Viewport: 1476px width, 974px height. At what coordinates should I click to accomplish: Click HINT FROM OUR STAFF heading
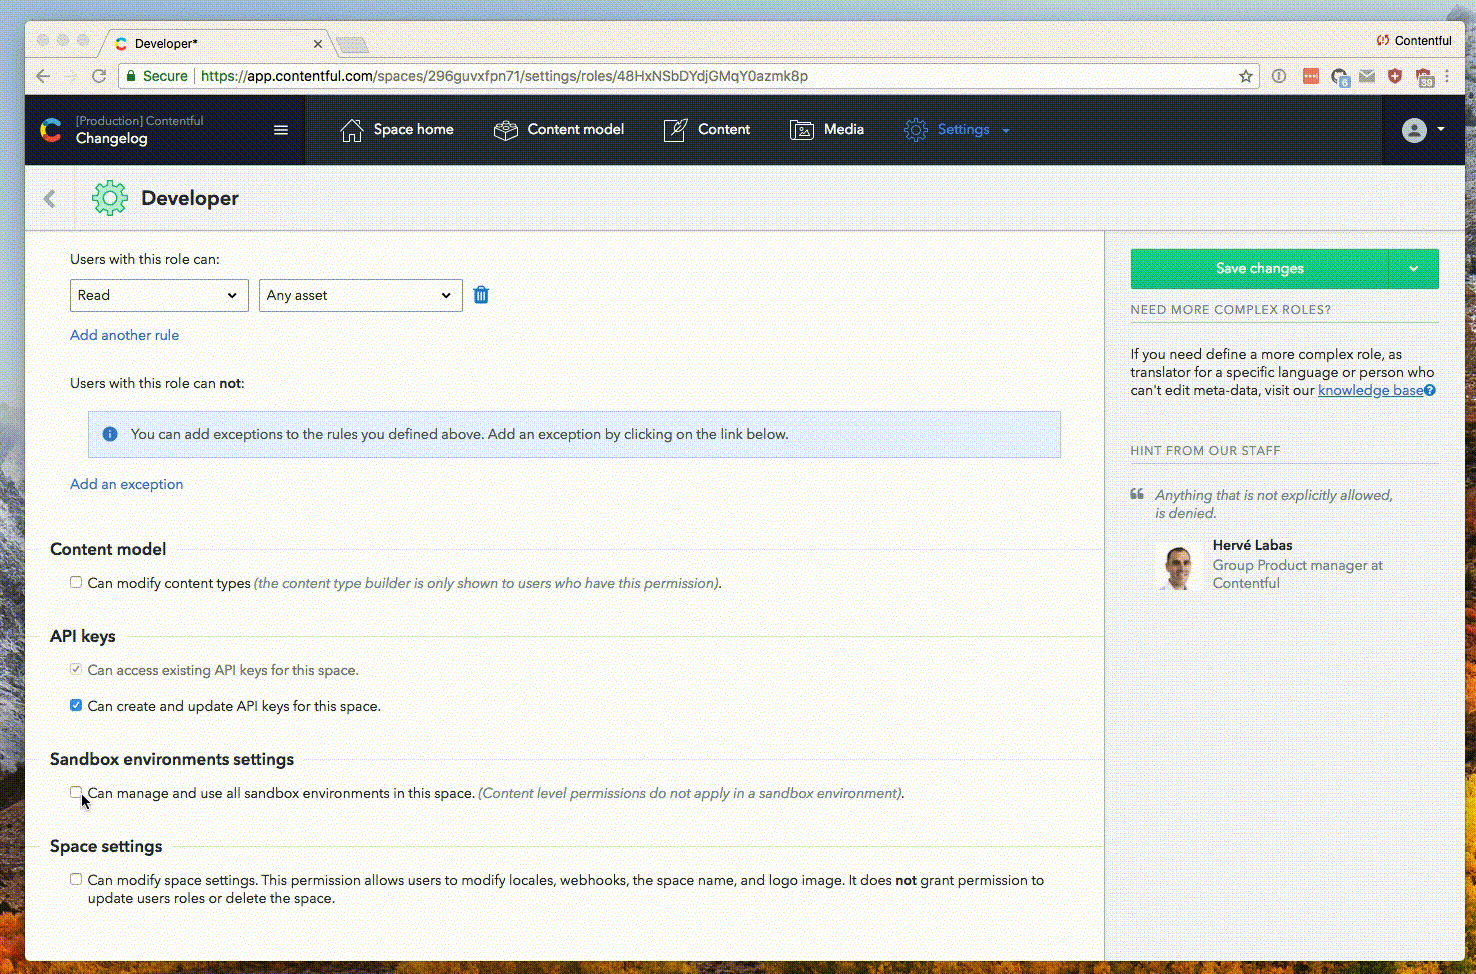[x=1205, y=451]
